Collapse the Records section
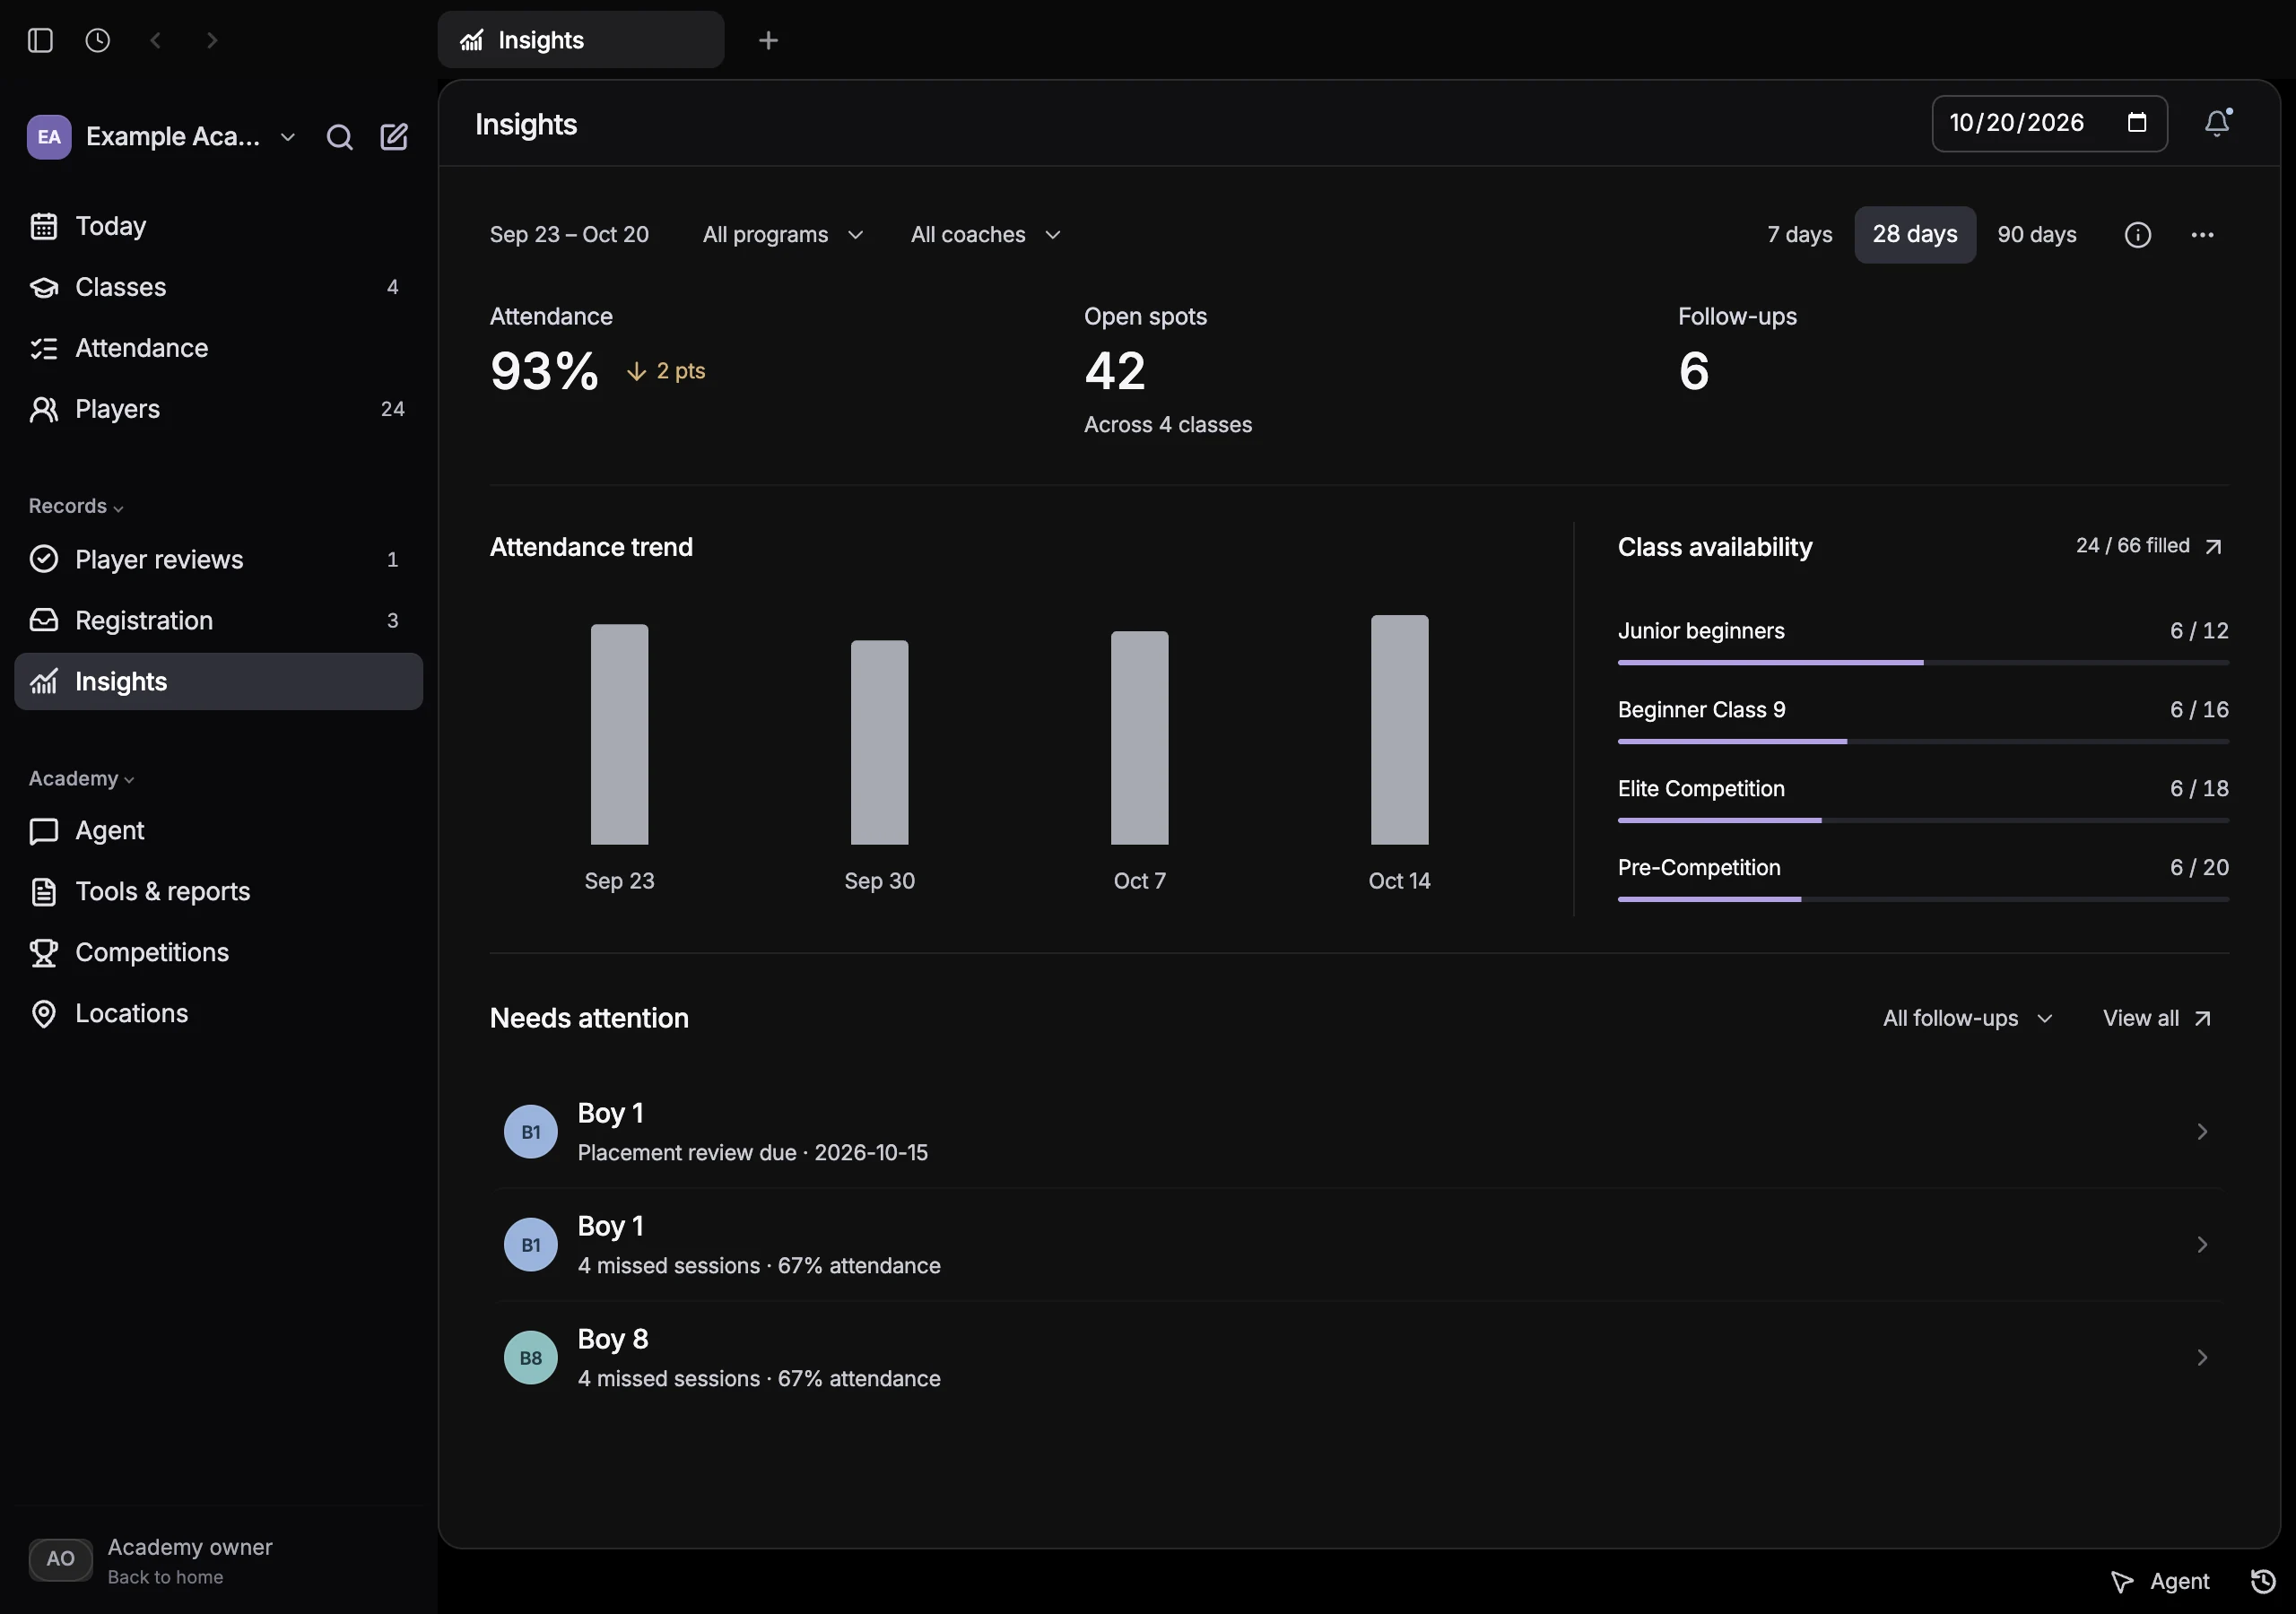The image size is (2296, 1614). coord(76,506)
